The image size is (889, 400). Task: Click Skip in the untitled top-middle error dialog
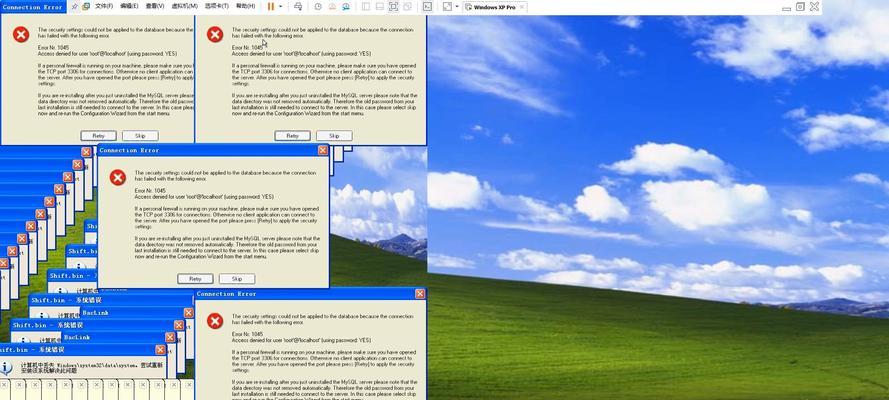(x=334, y=136)
